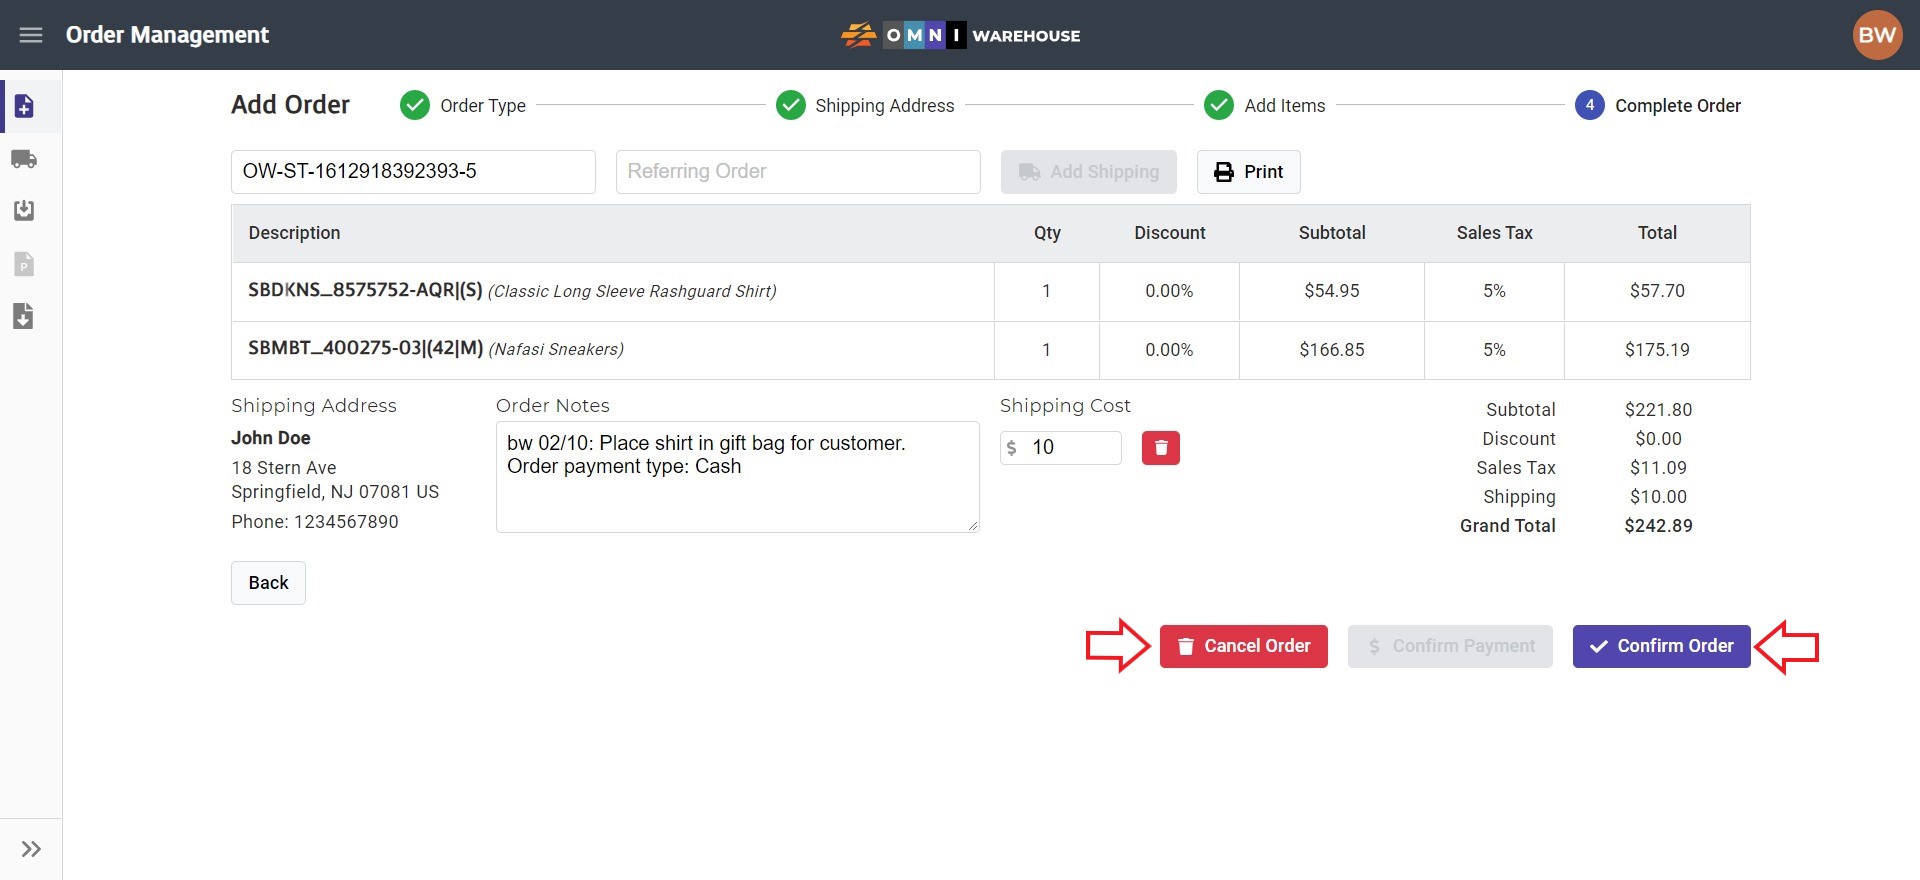Click the Shipping $10.00 summary value
Image resolution: width=1920 pixels, height=880 pixels.
(1658, 497)
